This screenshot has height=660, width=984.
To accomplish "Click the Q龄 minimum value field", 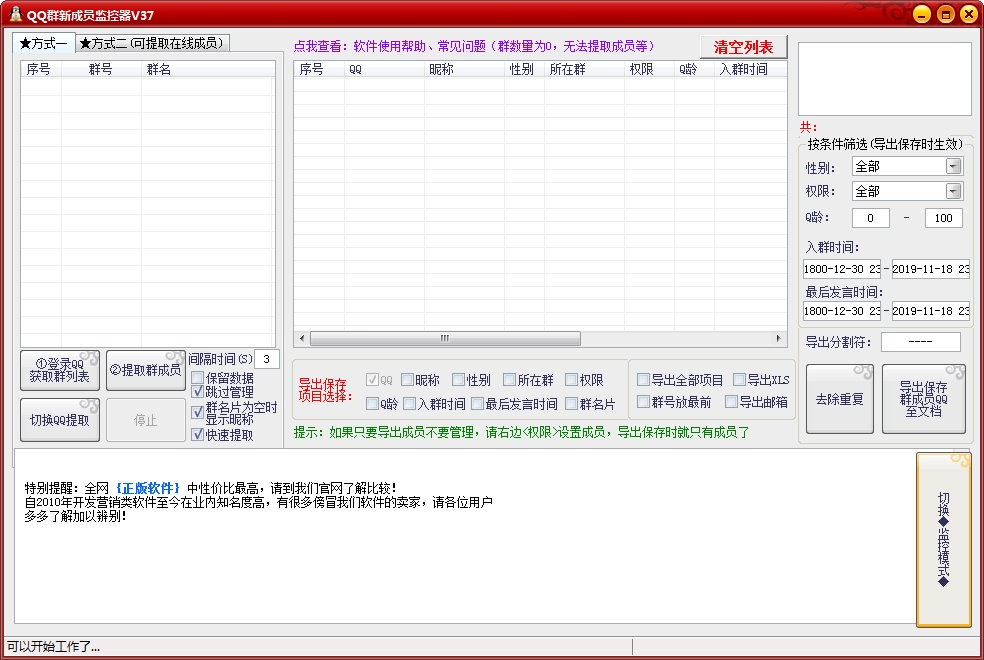I will point(870,218).
